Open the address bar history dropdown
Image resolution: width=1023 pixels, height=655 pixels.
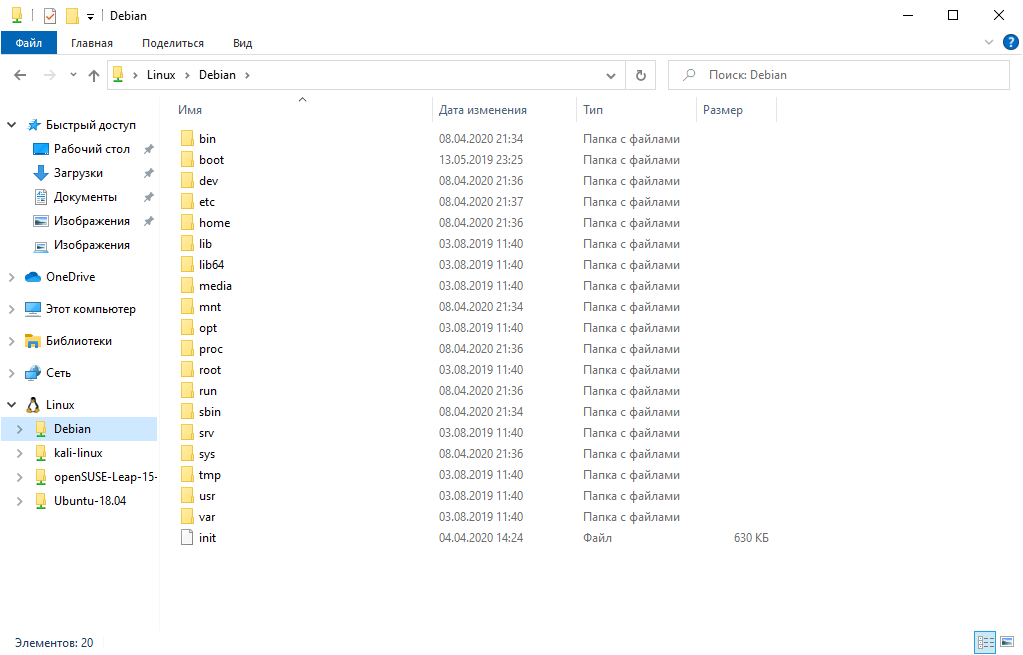tap(611, 76)
